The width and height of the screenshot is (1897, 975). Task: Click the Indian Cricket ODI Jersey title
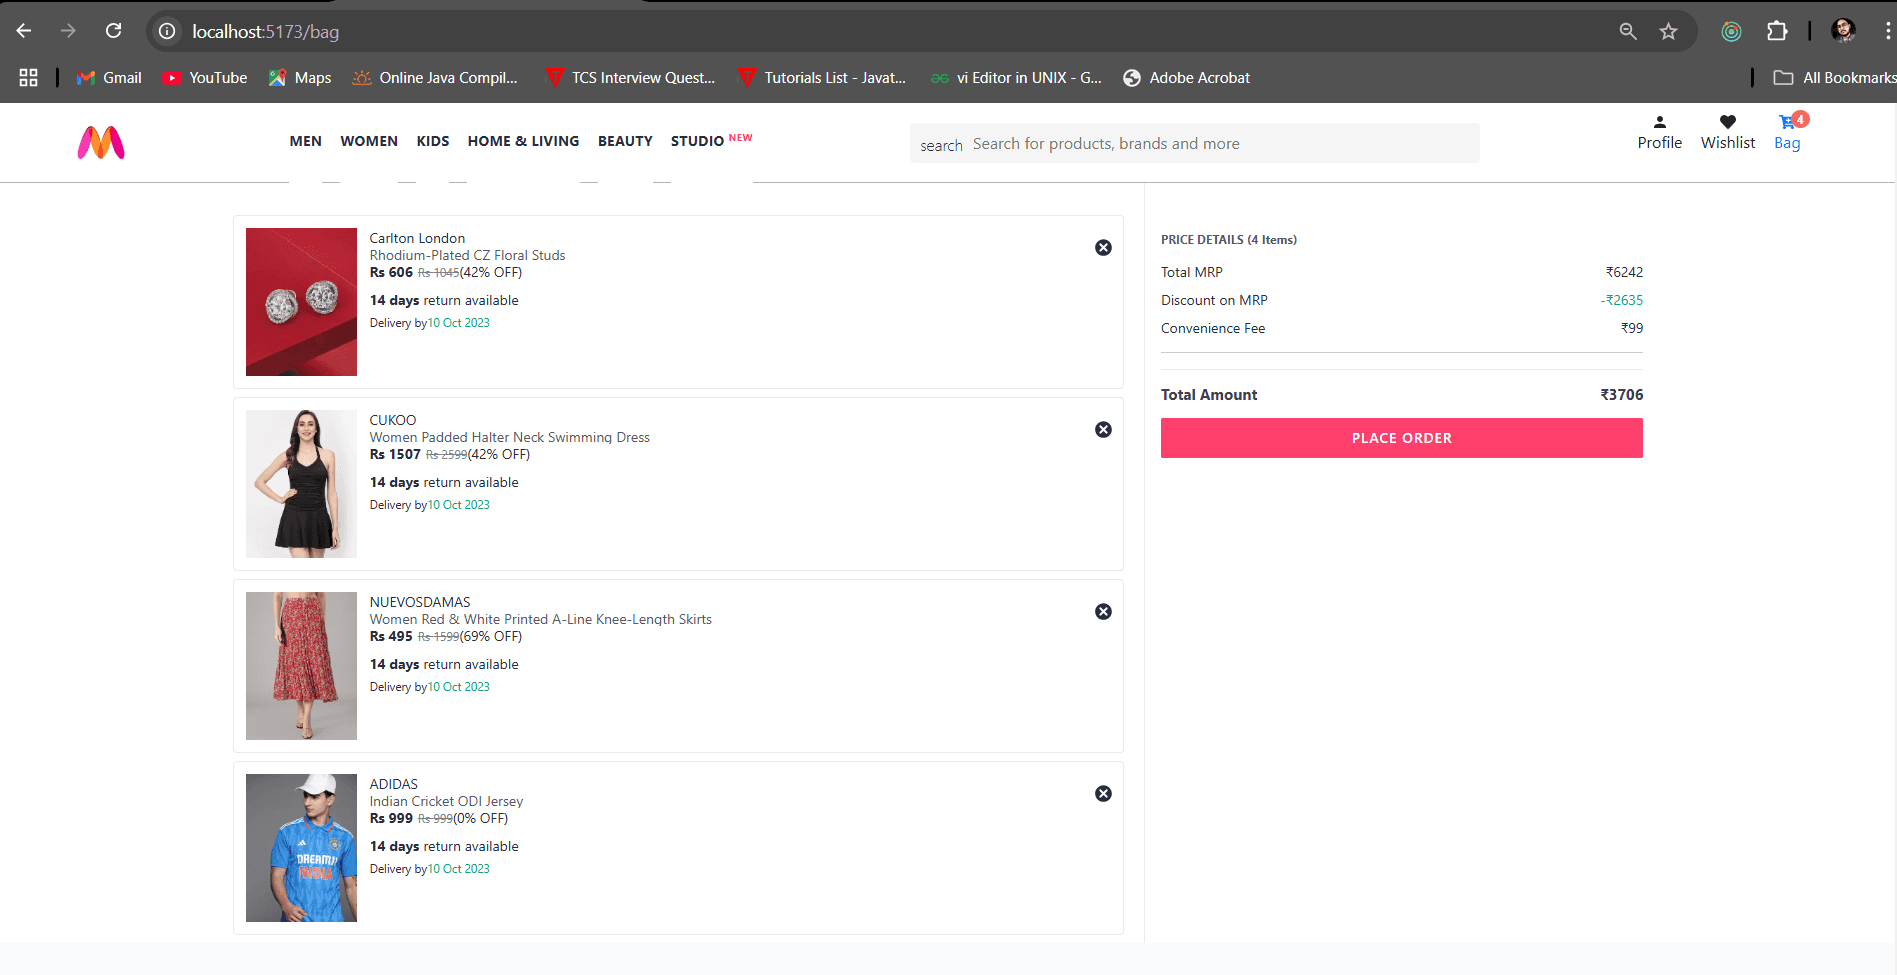point(446,801)
